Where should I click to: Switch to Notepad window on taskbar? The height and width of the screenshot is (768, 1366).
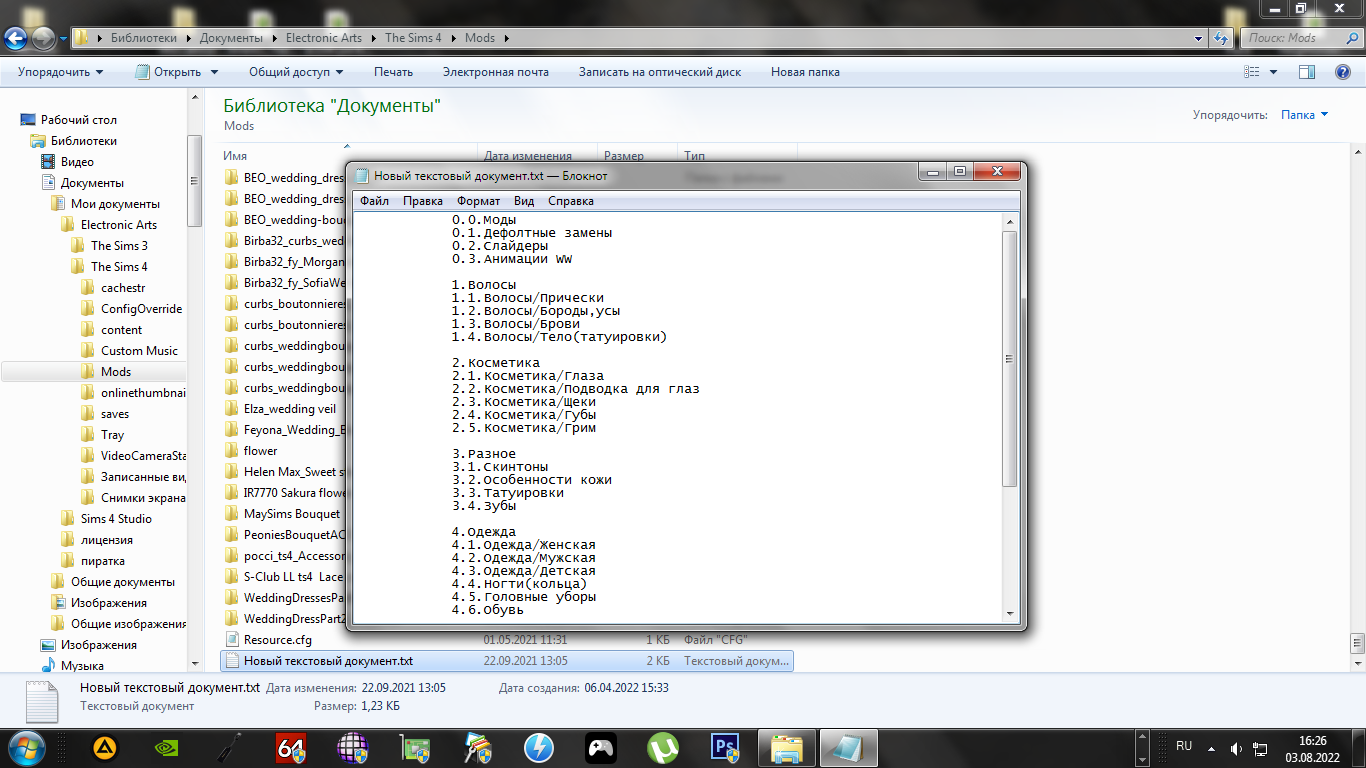[x=849, y=747]
